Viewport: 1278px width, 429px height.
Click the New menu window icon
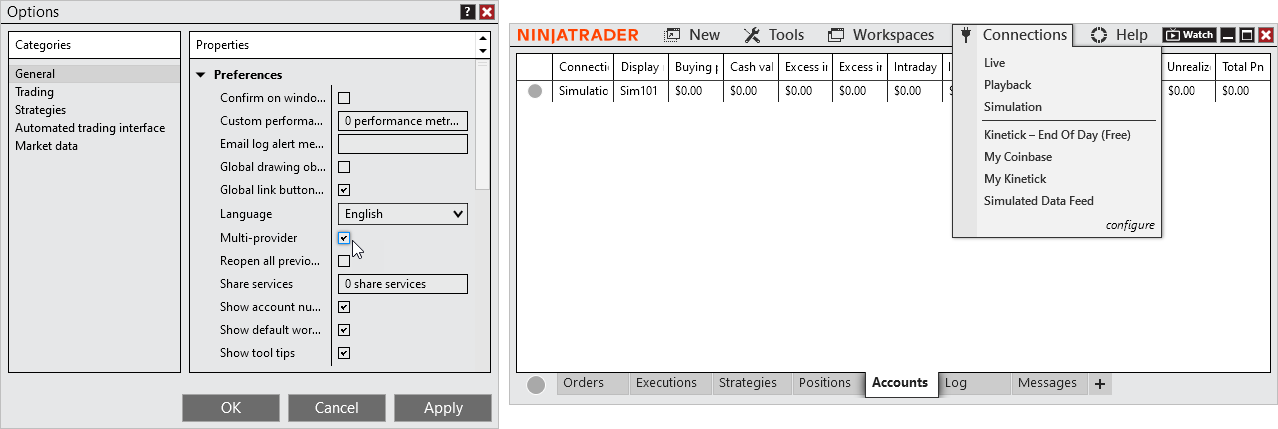tap(673, 35)
